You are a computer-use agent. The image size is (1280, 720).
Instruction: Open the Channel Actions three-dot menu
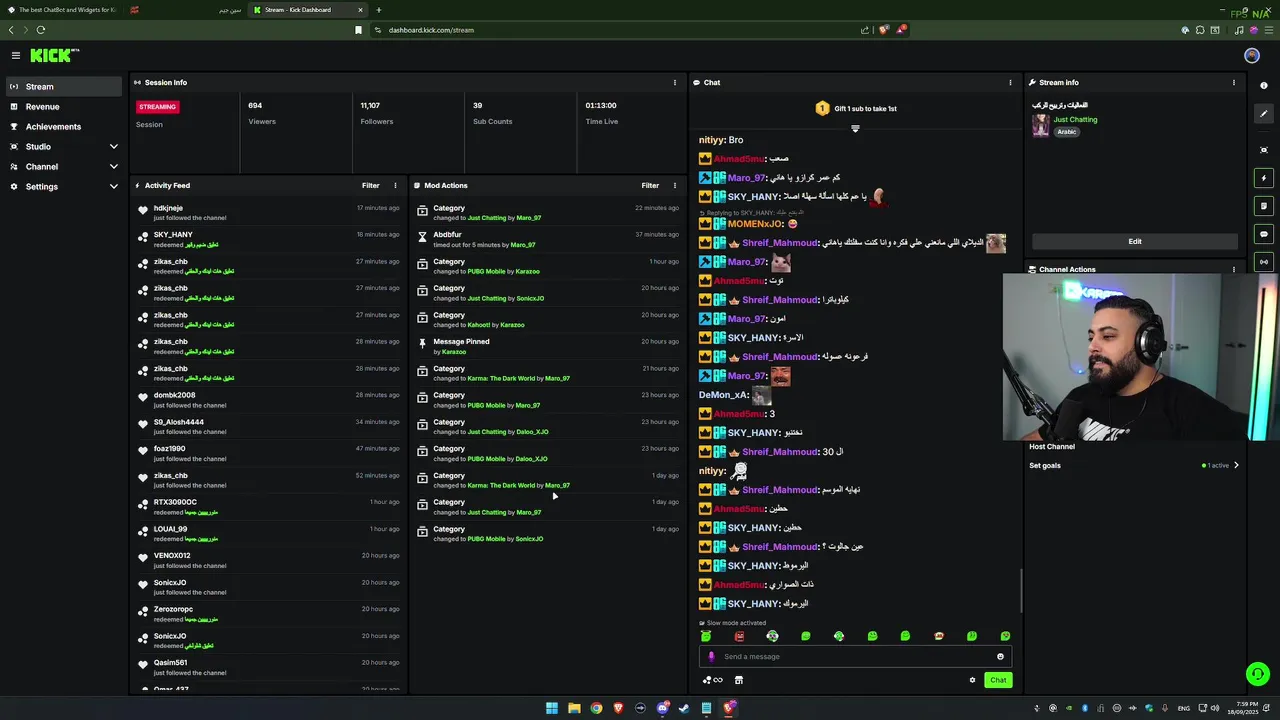(1234, 269)
